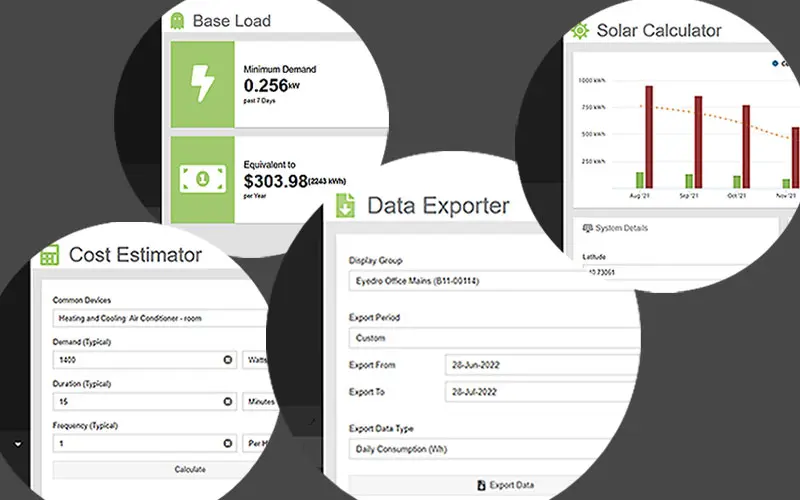Open the Watts unit dropdown

(x=257, y=359)
